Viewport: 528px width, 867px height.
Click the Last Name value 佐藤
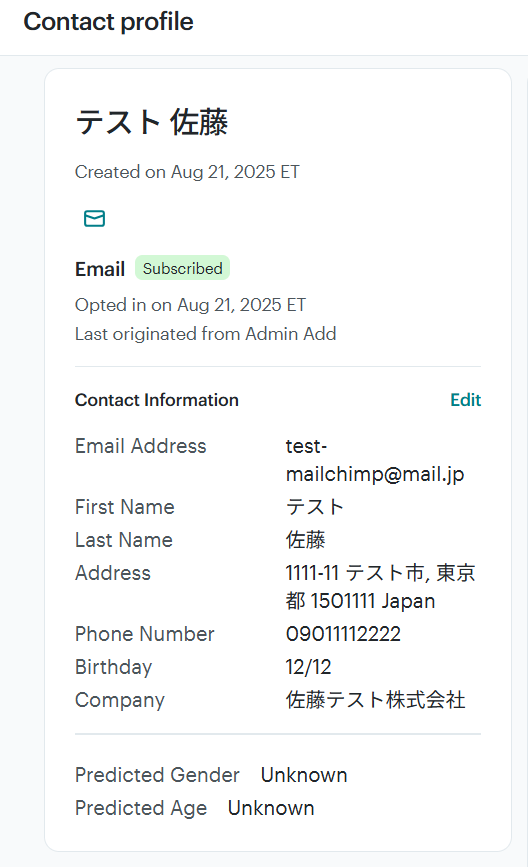[305, 540]
